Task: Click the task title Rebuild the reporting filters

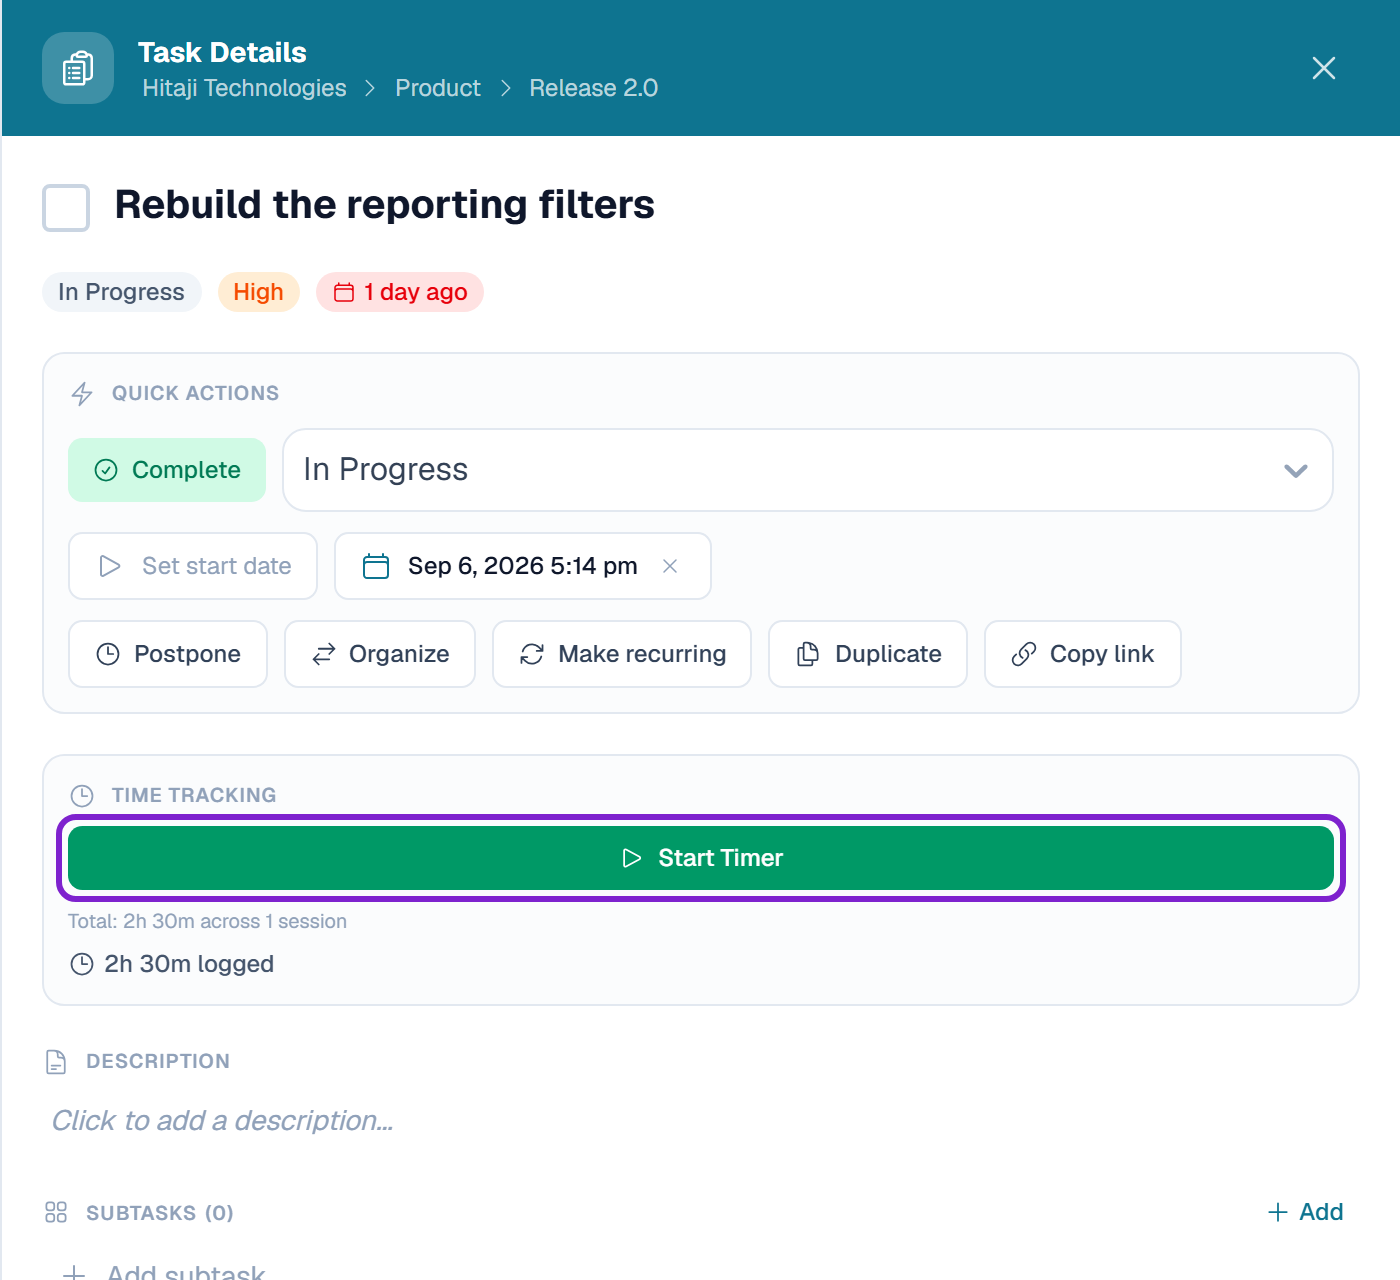Action: tap(385, 205)
